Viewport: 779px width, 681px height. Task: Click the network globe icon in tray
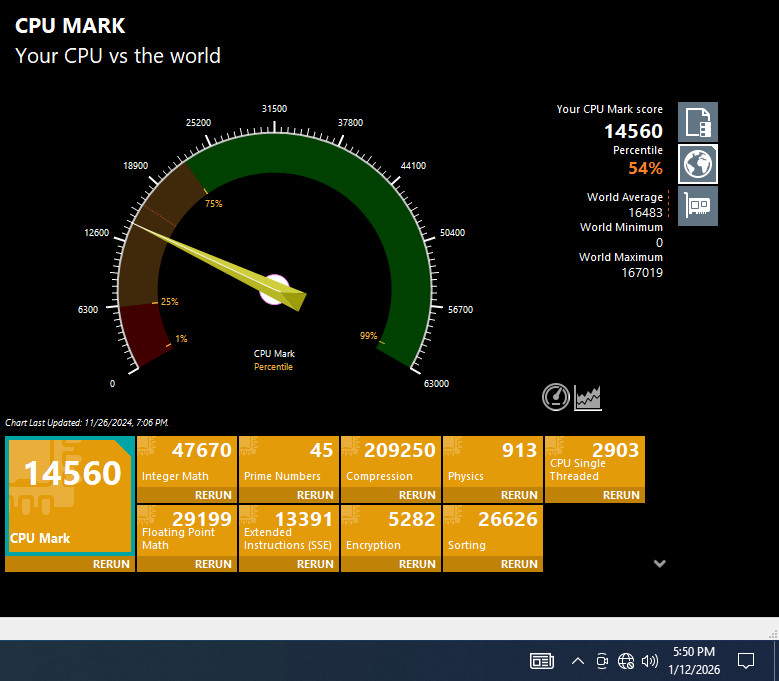tap(626, 661)
